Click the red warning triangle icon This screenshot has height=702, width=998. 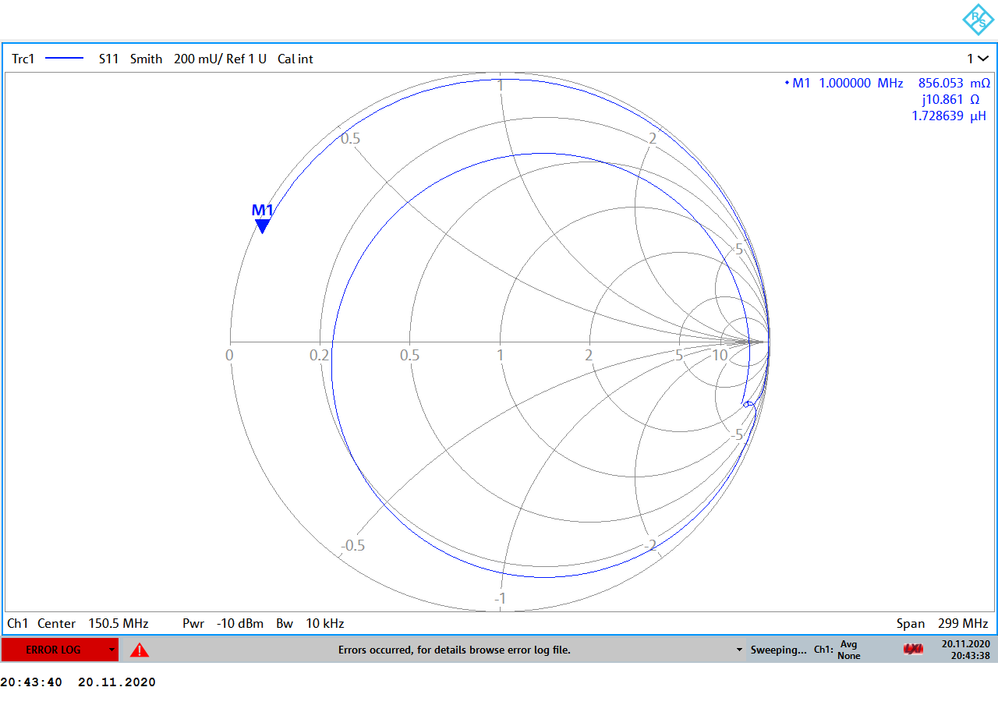pyautogui.click(x=139, y=650)
